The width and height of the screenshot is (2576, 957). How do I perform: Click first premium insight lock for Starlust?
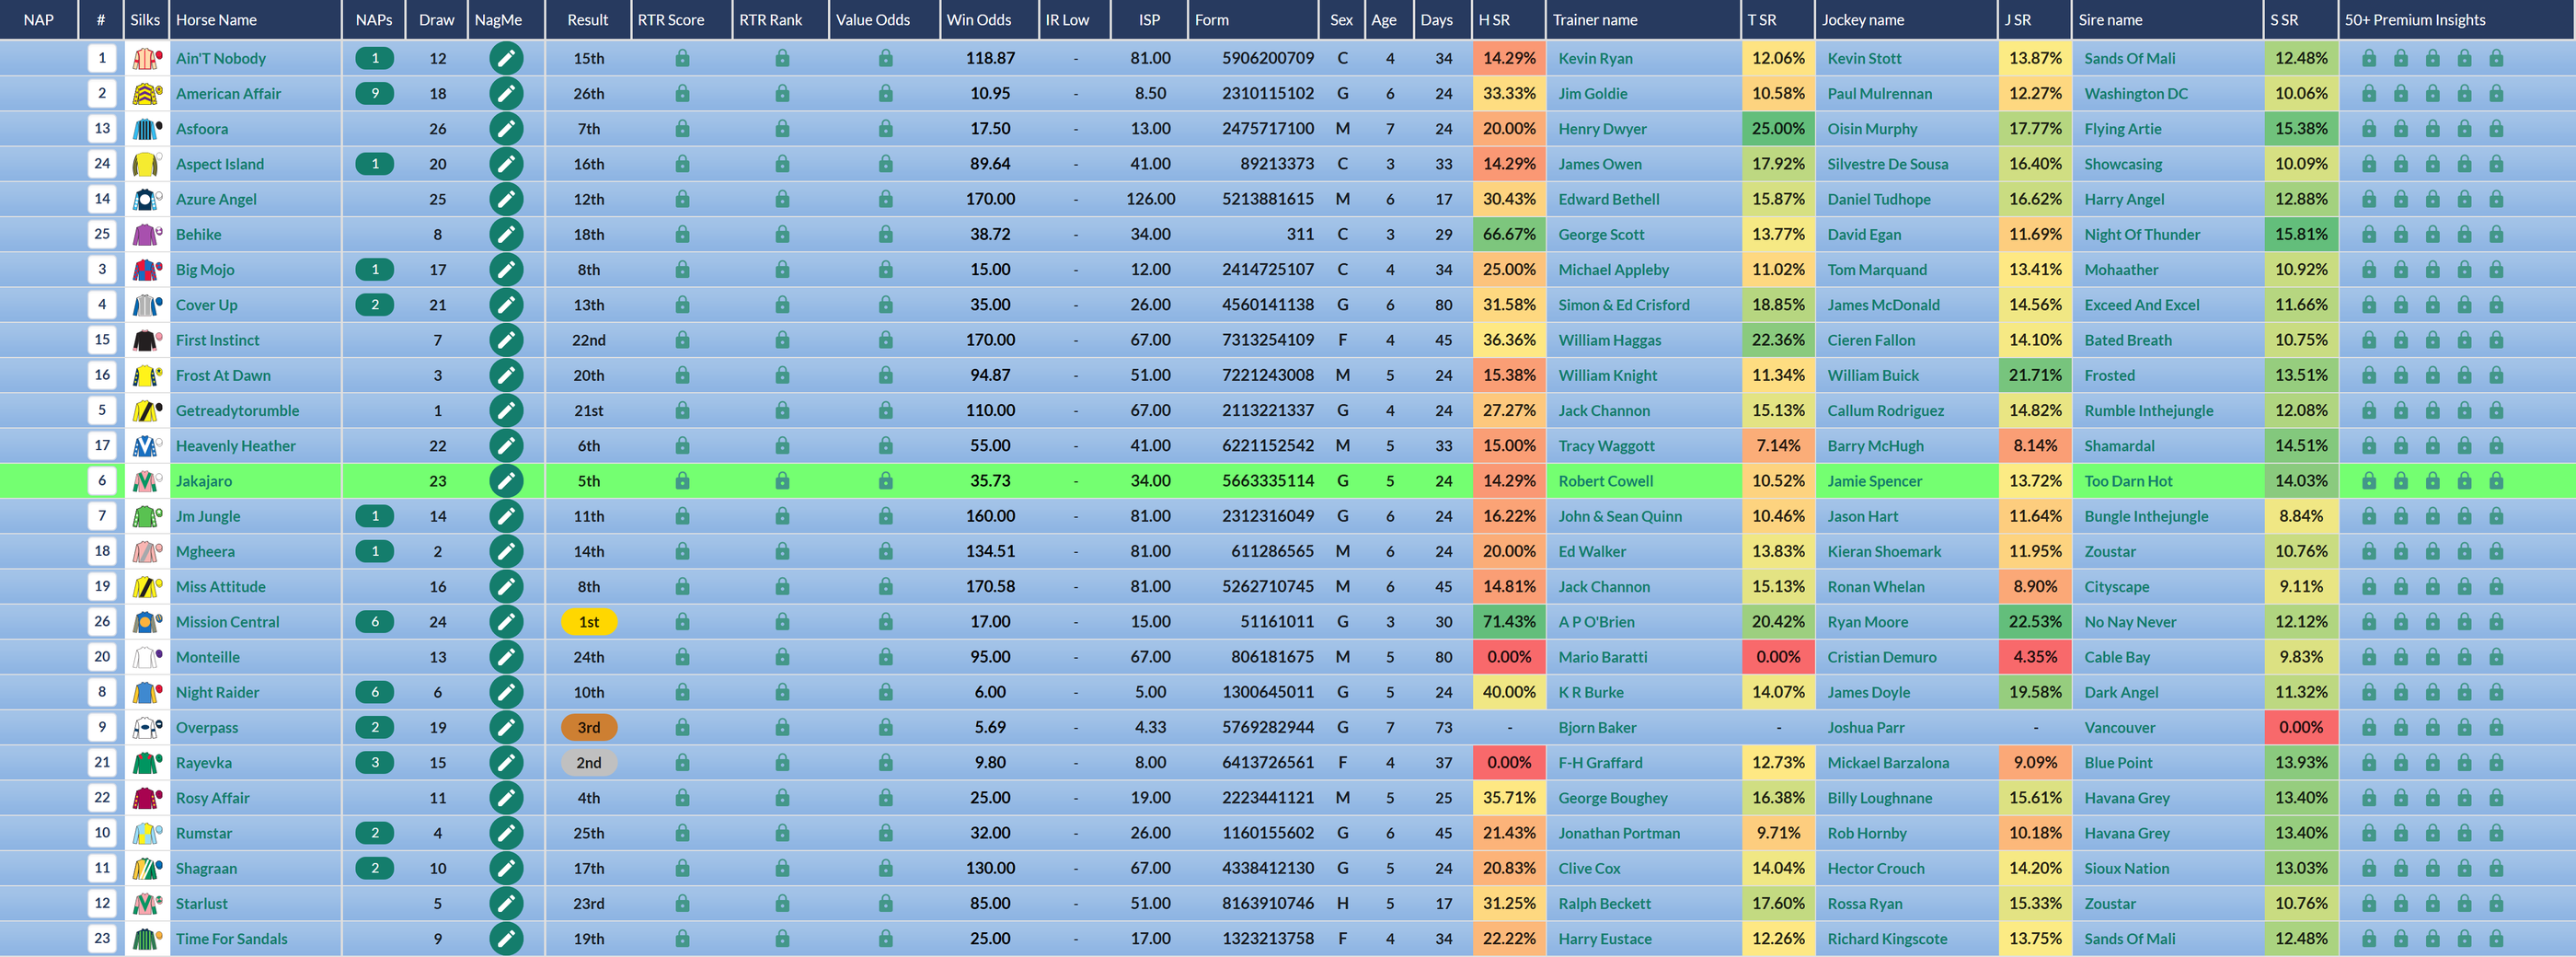pos(2369,904)
